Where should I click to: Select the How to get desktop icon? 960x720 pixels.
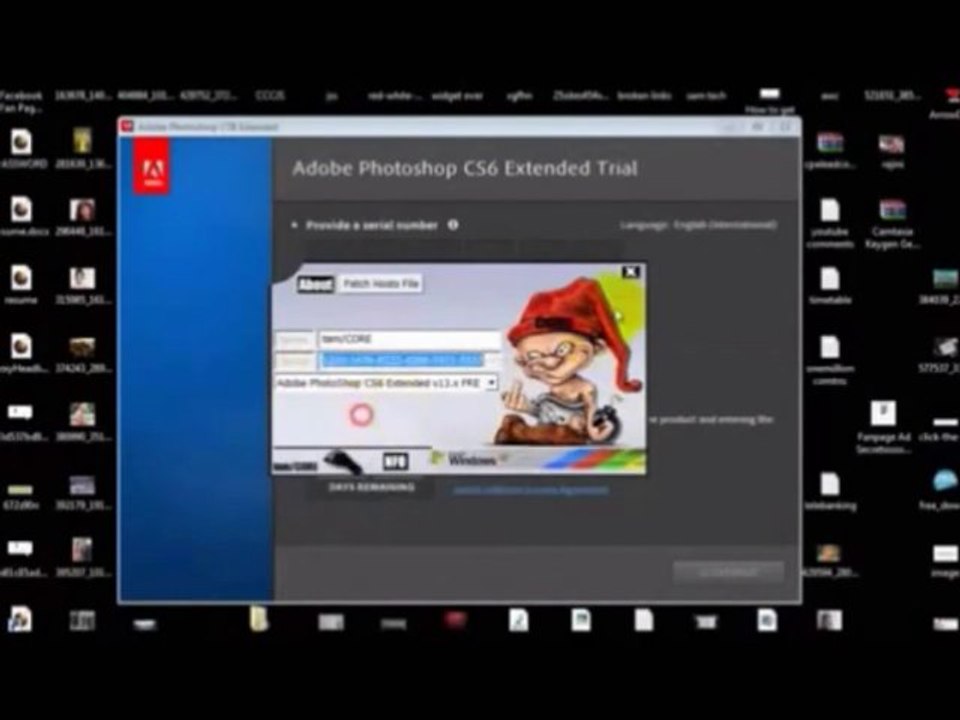770,102
